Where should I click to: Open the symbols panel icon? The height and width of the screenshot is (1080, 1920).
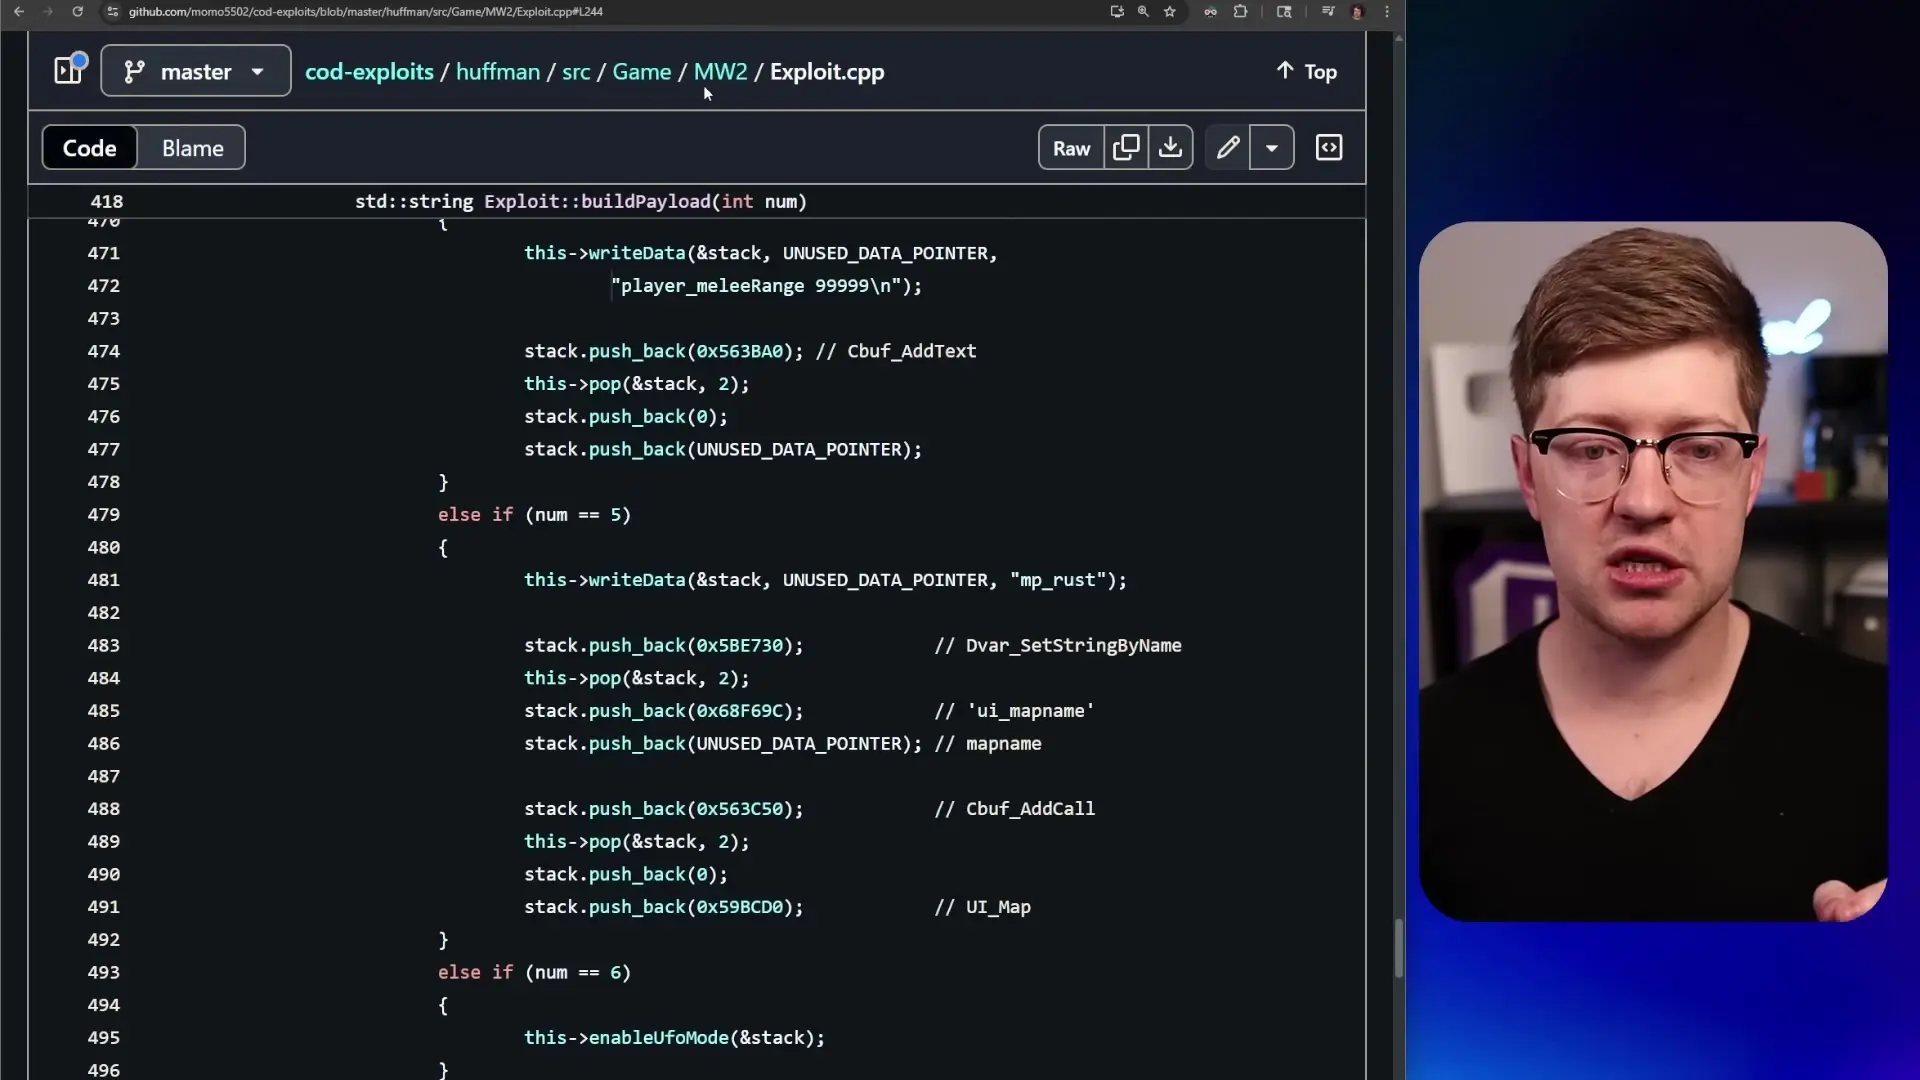tap(1329, 148)
